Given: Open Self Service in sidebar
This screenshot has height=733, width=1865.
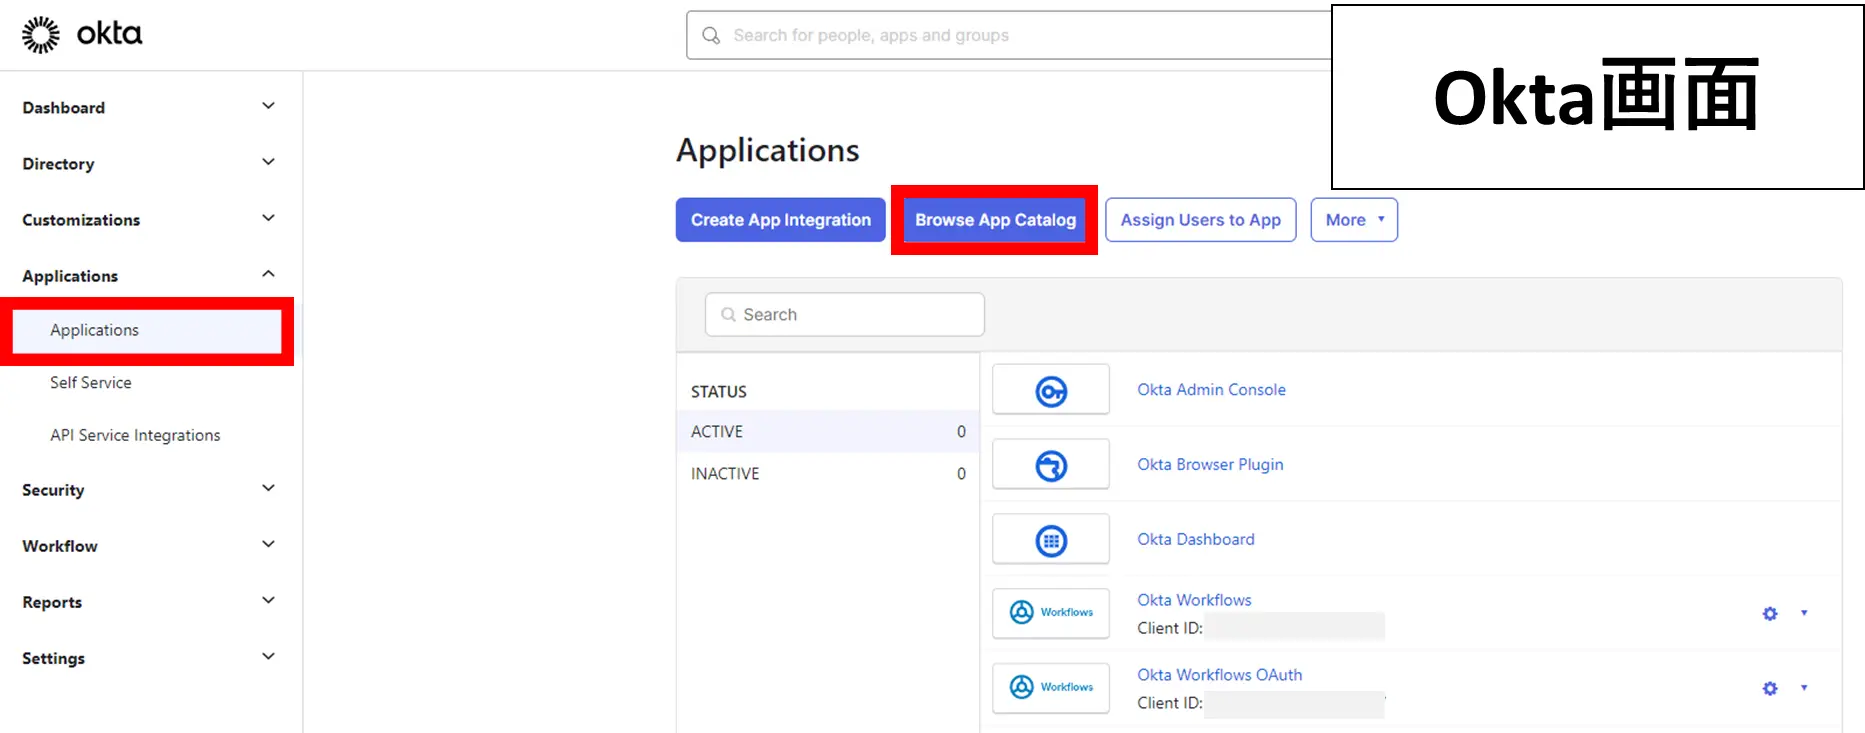Looking at the screenshot, I should pyautogui.click(x=91, y=382).
